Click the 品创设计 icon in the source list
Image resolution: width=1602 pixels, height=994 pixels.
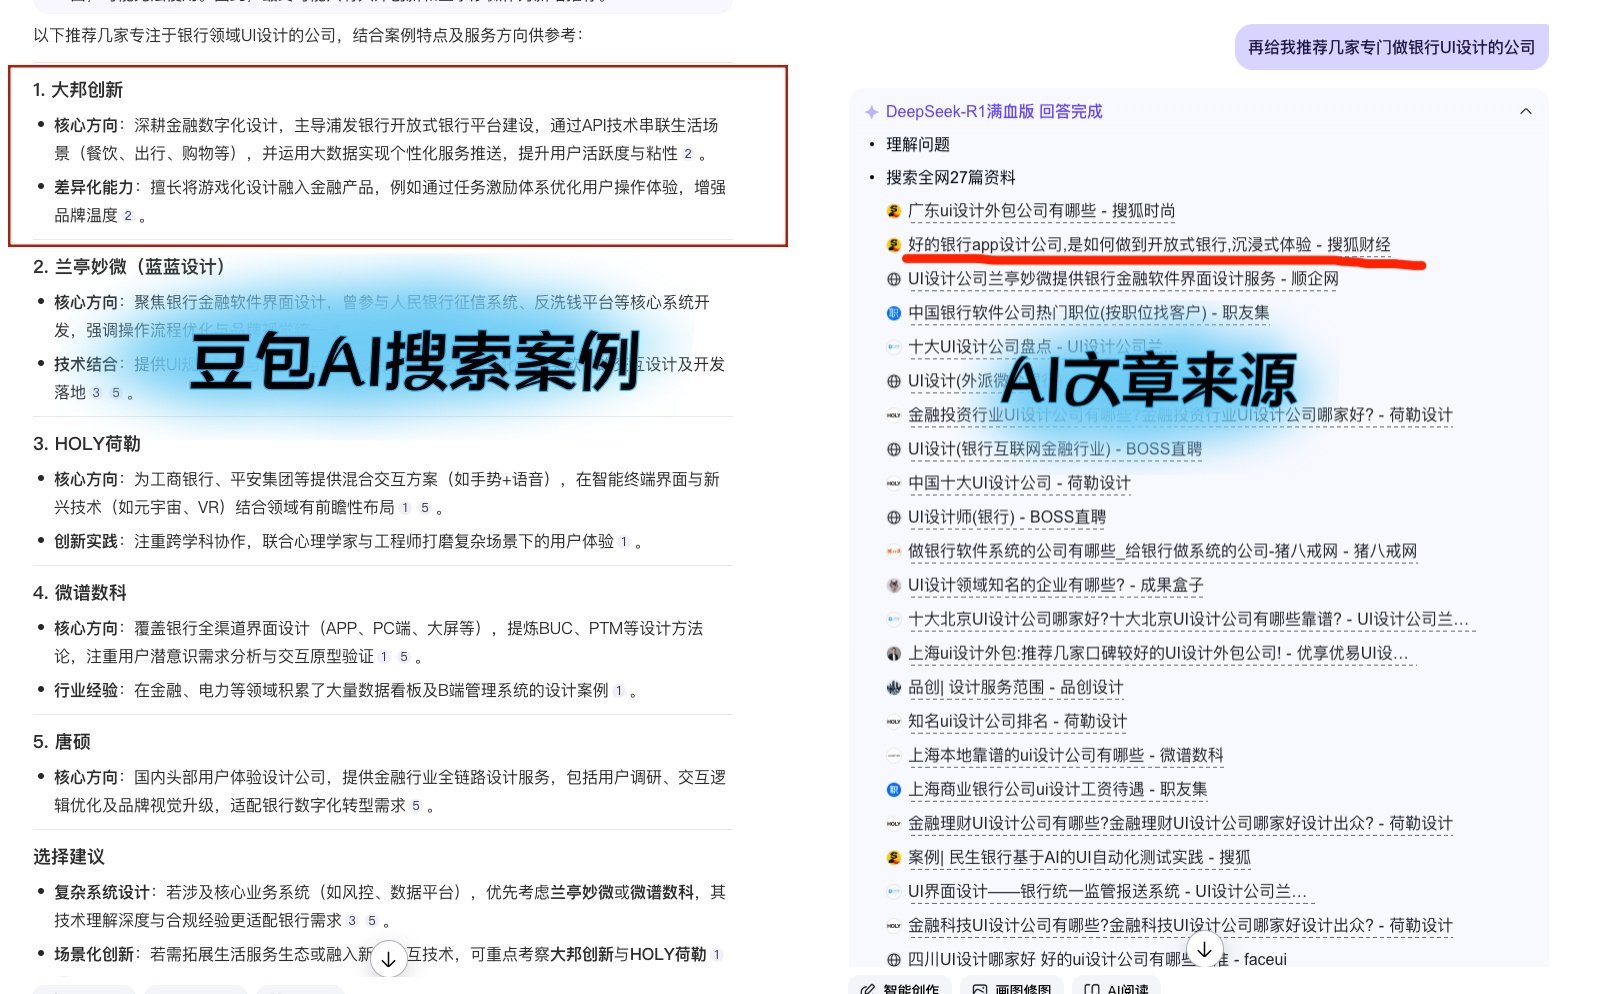892,687
